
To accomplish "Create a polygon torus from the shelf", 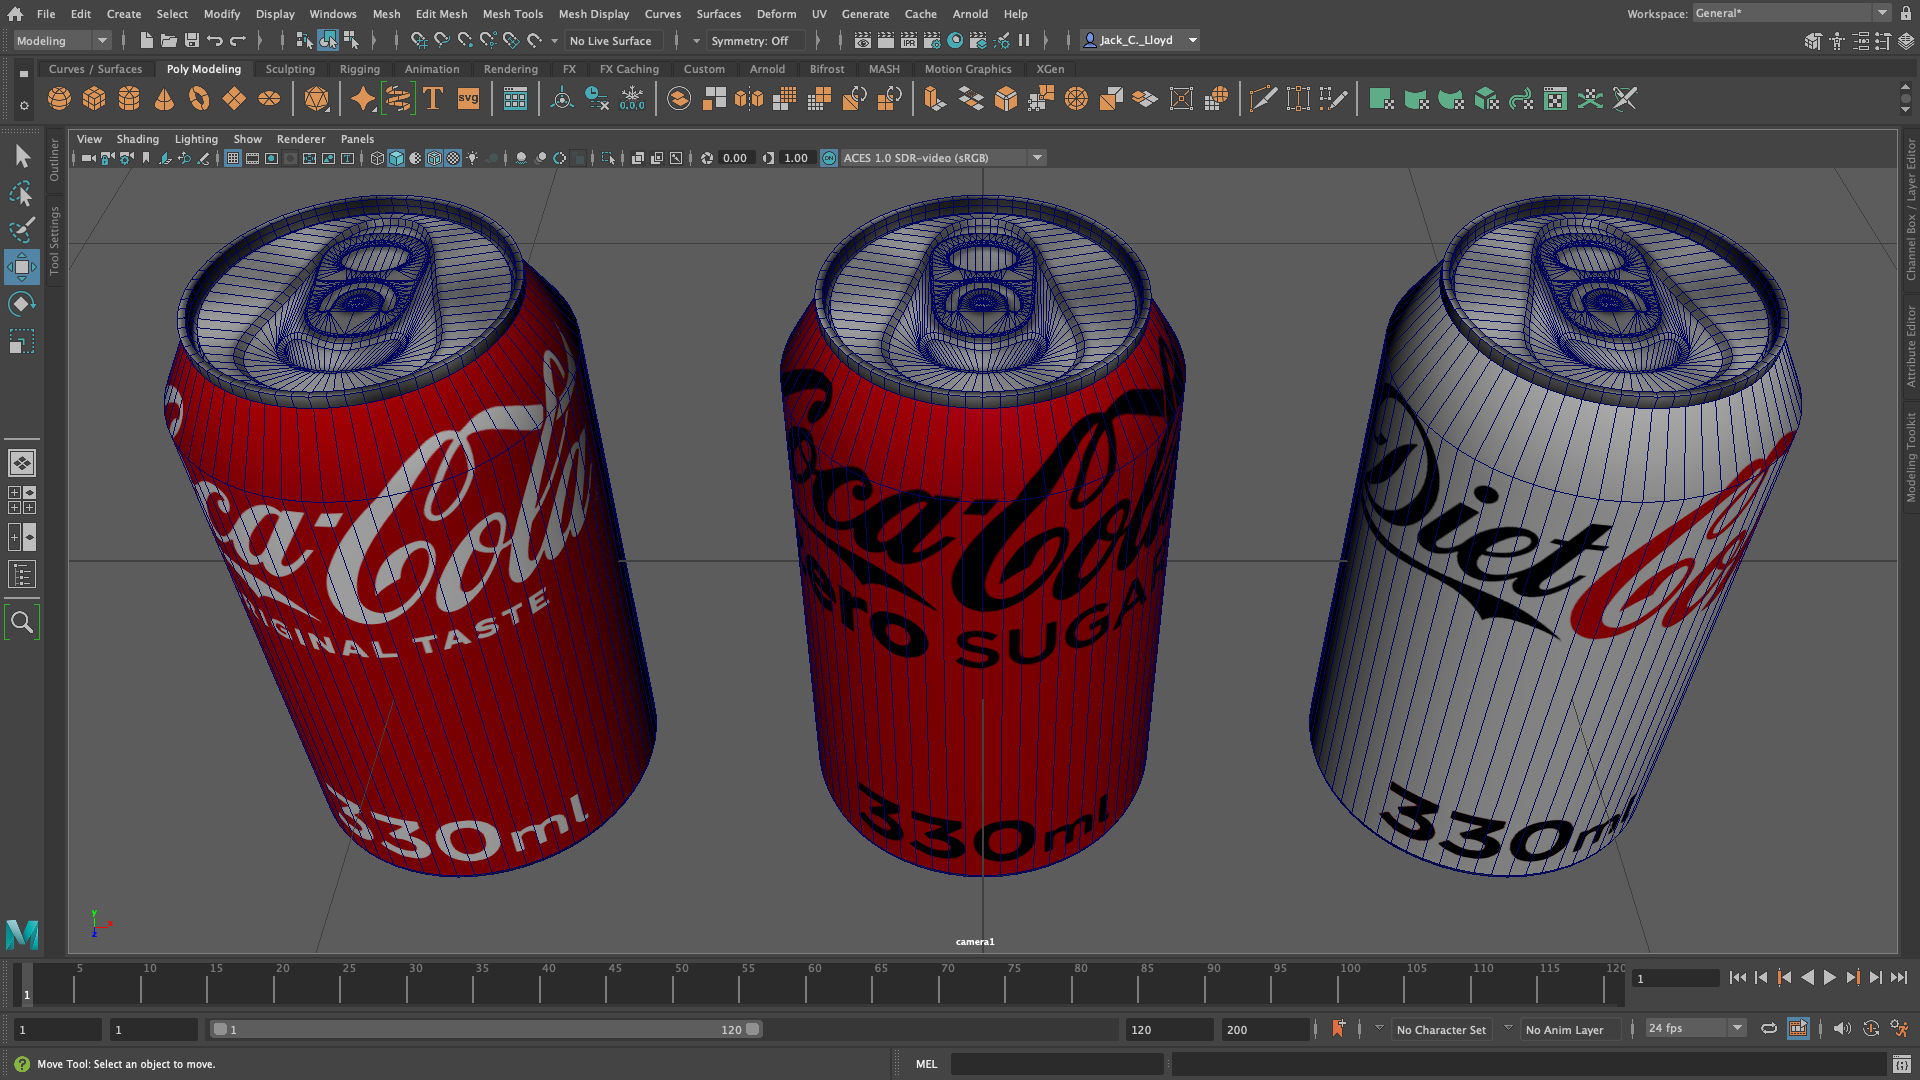I will tap(199, 99).
